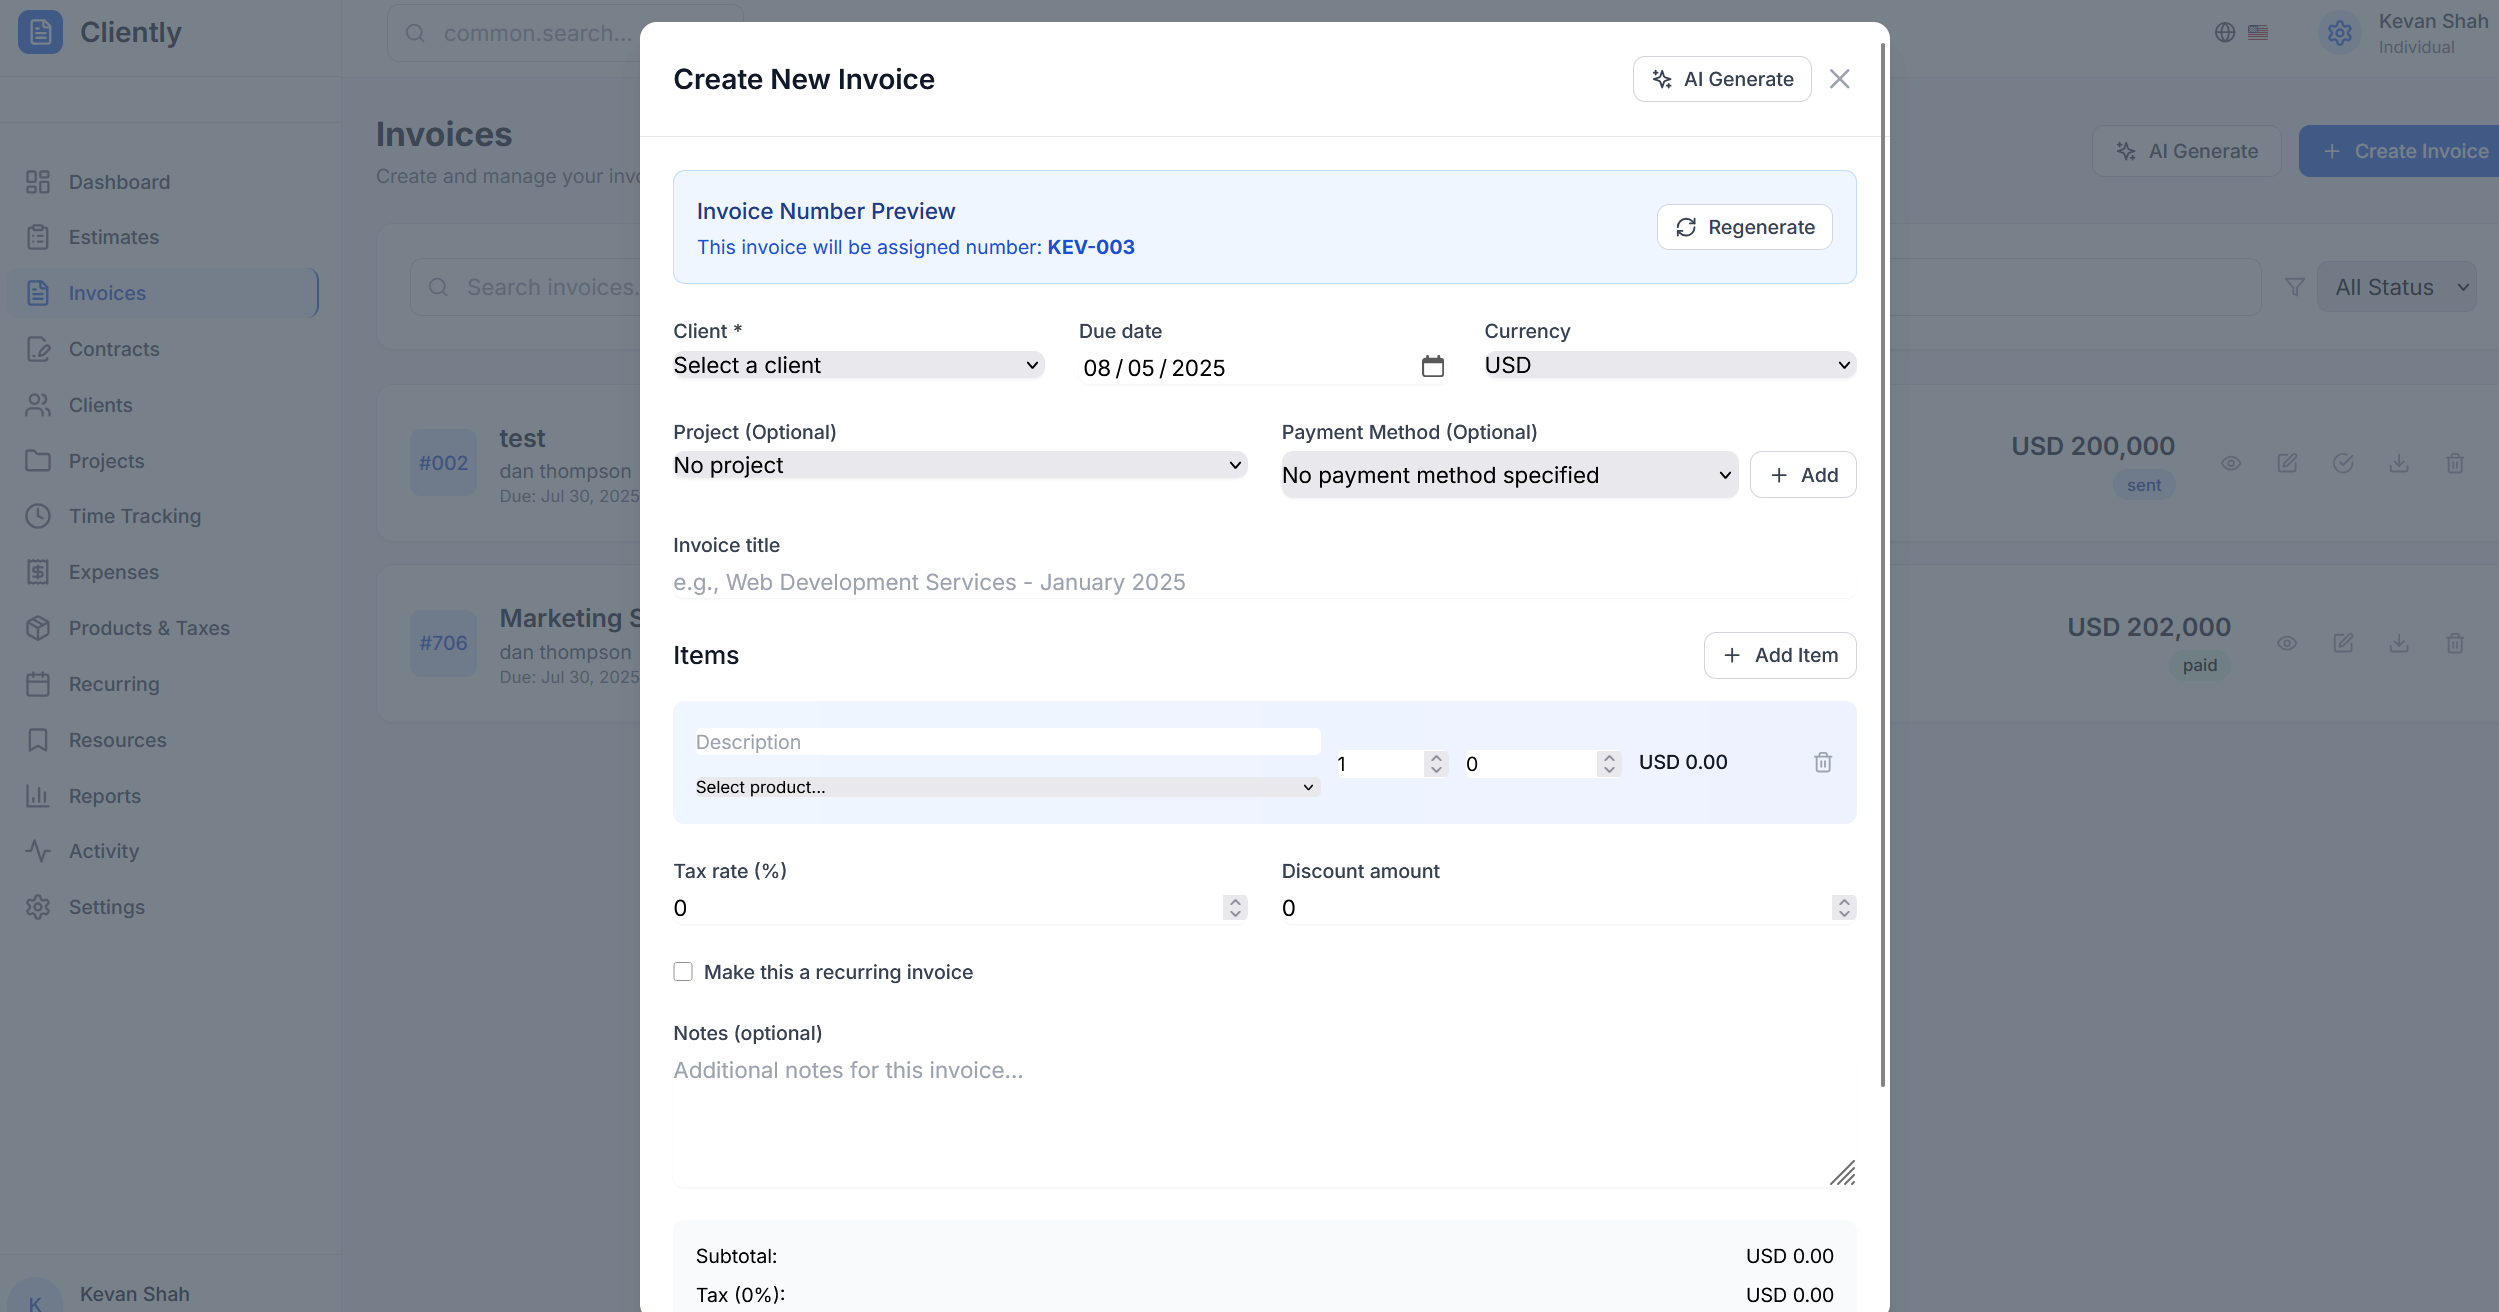Click the edit pencil icon on invoice #706
The width and height of the screenshot is (2499, 1312).
point(2342,643)
